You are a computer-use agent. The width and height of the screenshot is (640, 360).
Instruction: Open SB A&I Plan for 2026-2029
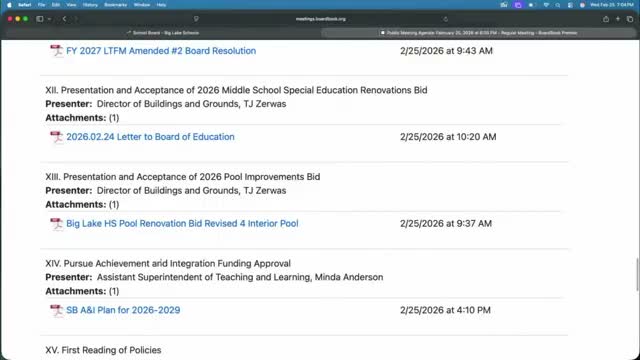pos(123,310)
